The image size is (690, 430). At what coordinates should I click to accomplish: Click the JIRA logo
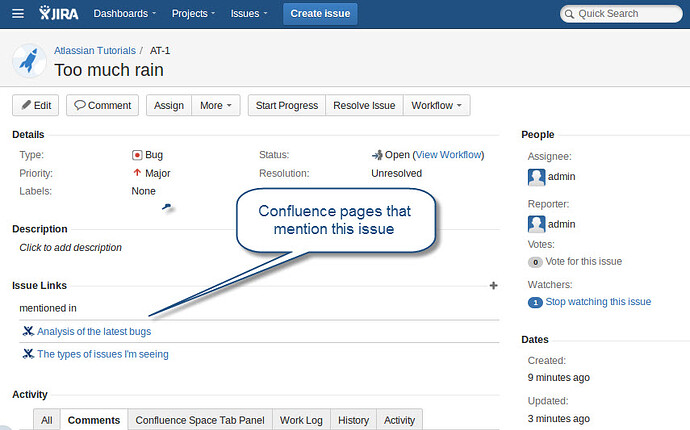[x=59, y=13]
